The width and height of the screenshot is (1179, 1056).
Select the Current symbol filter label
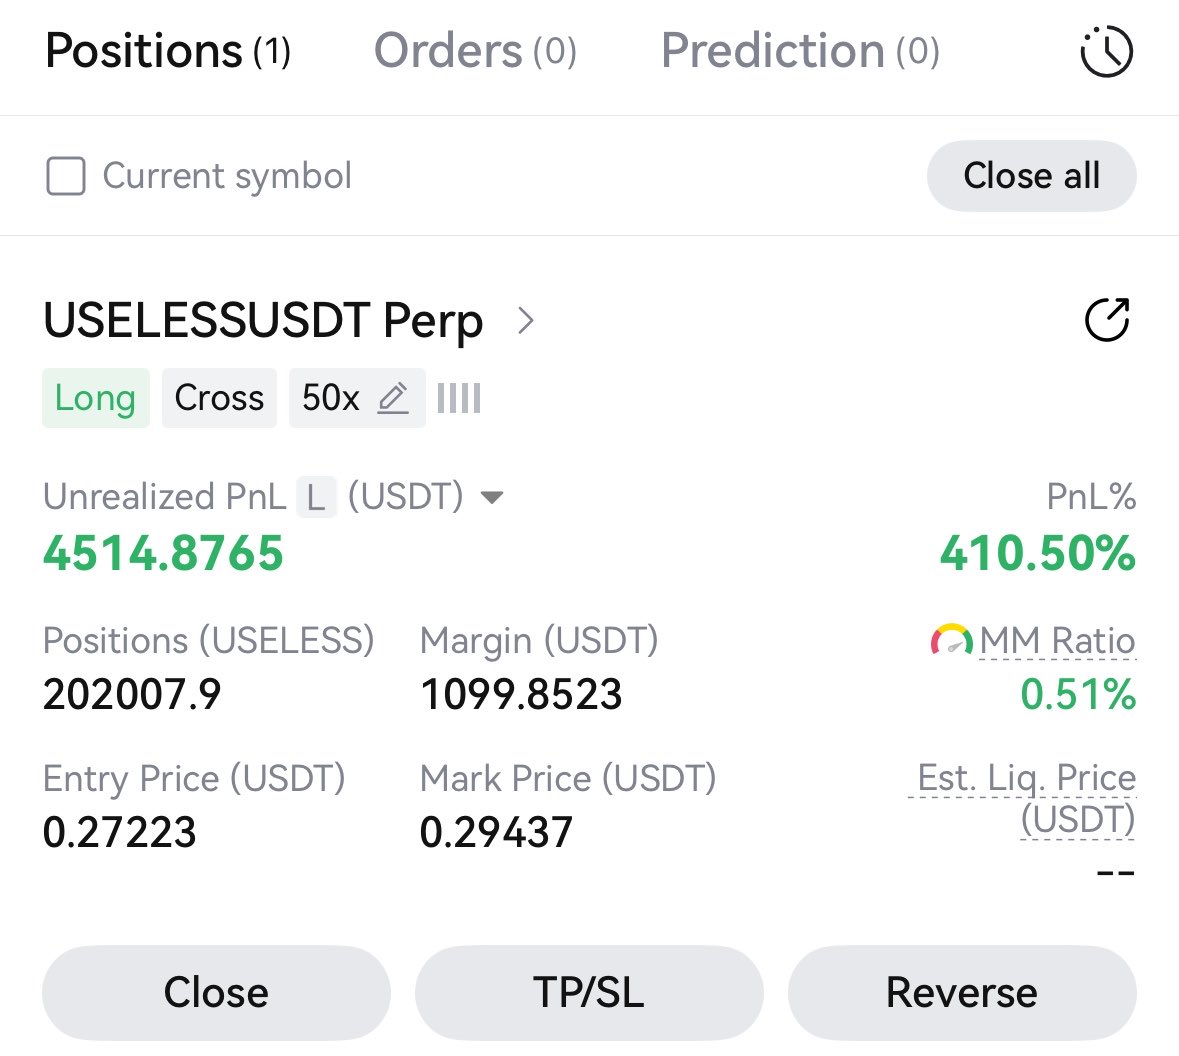point(227,176)
